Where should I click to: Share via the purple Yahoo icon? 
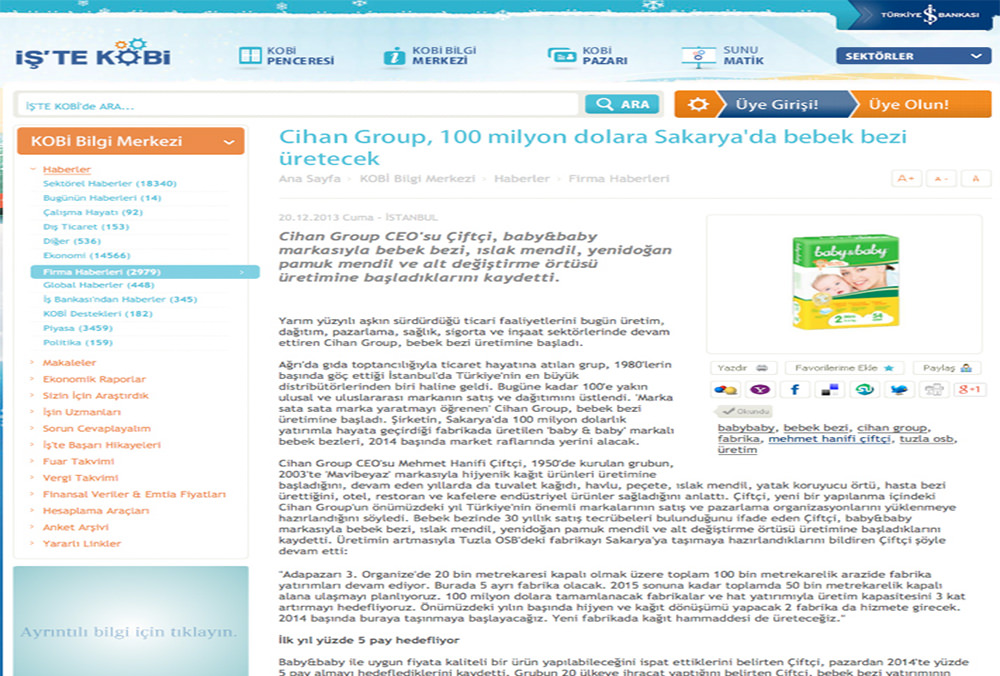760,390
